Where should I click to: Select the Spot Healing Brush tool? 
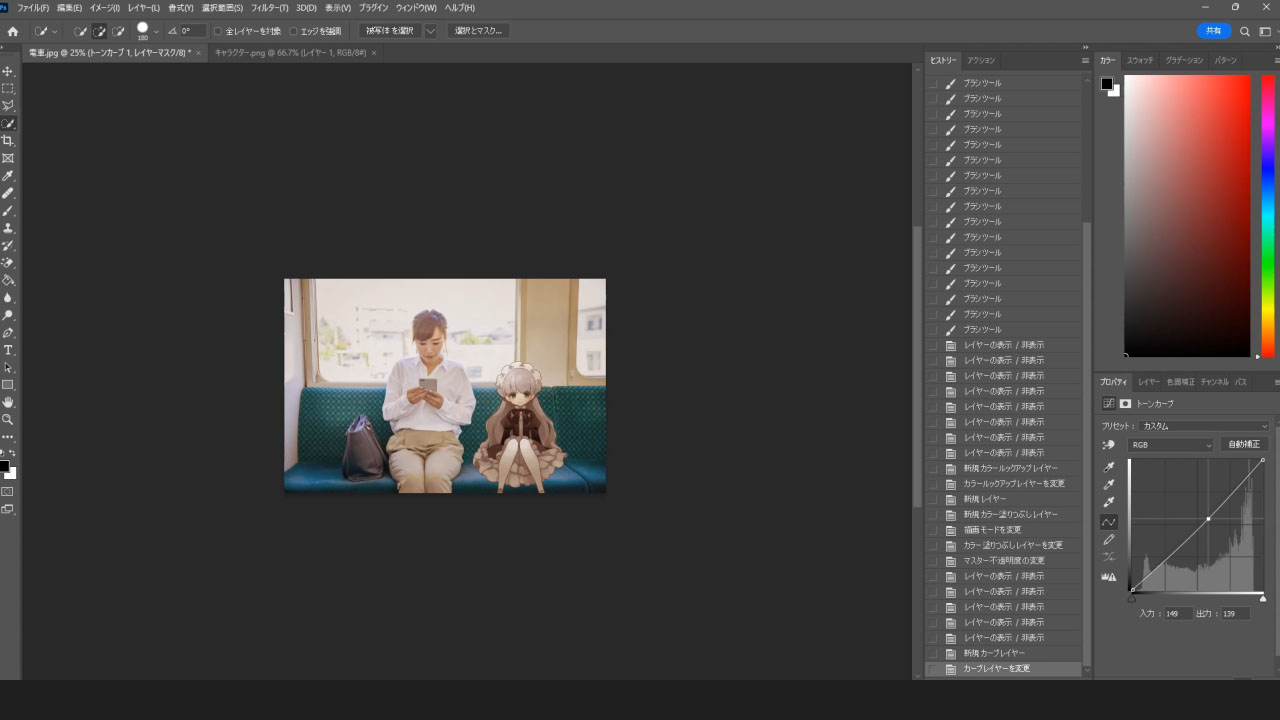[8, 193]
